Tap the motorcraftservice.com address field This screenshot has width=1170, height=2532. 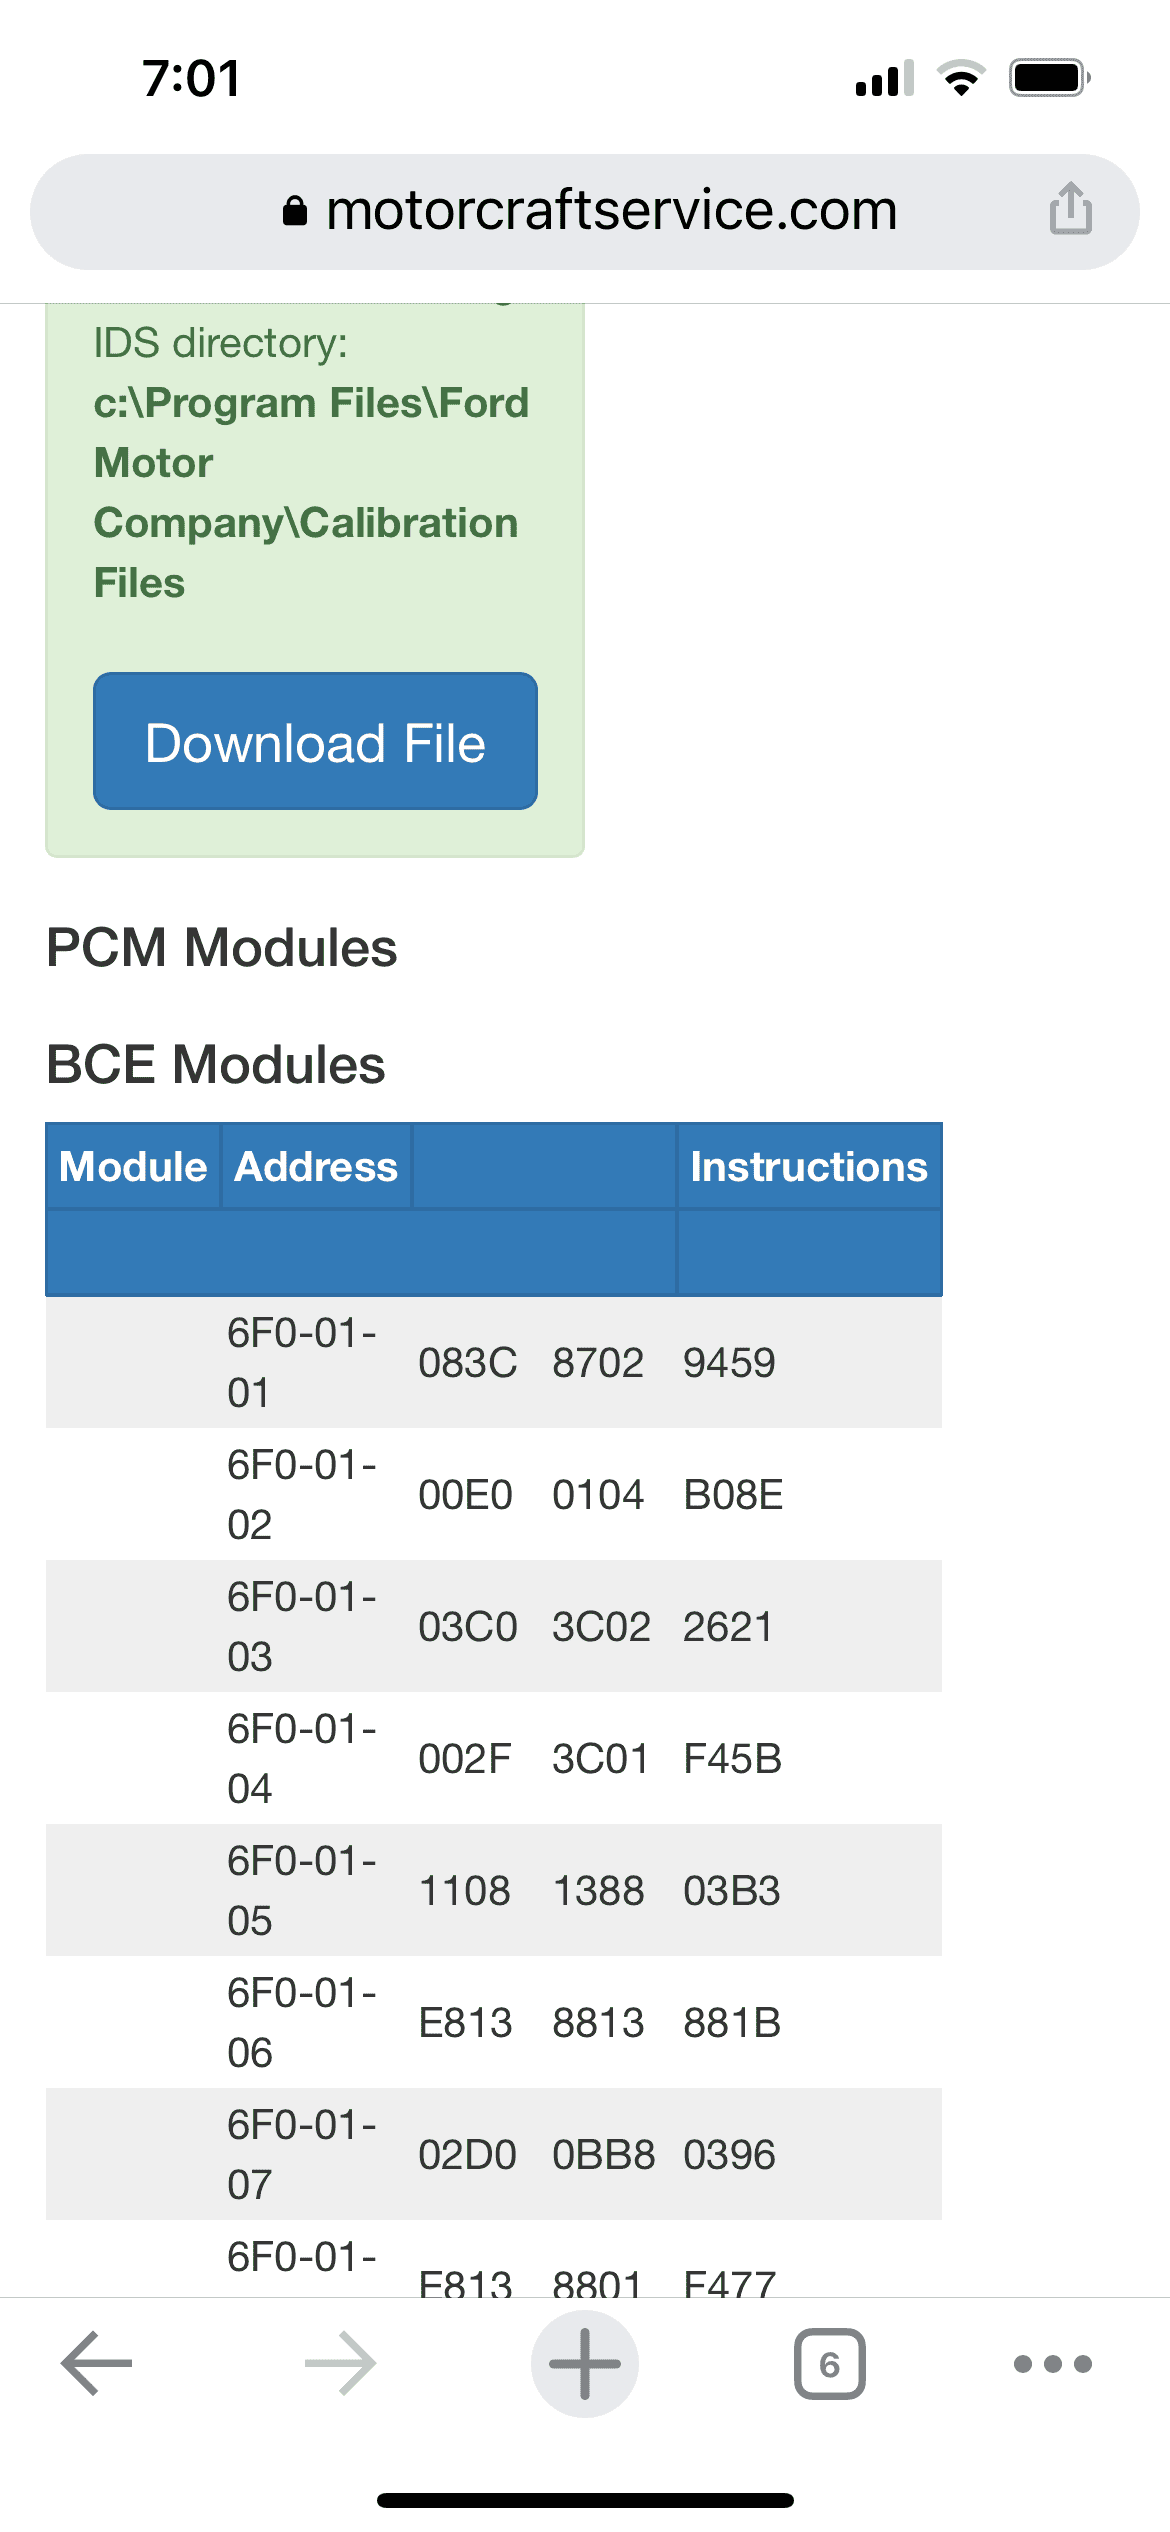pos(585,211)
